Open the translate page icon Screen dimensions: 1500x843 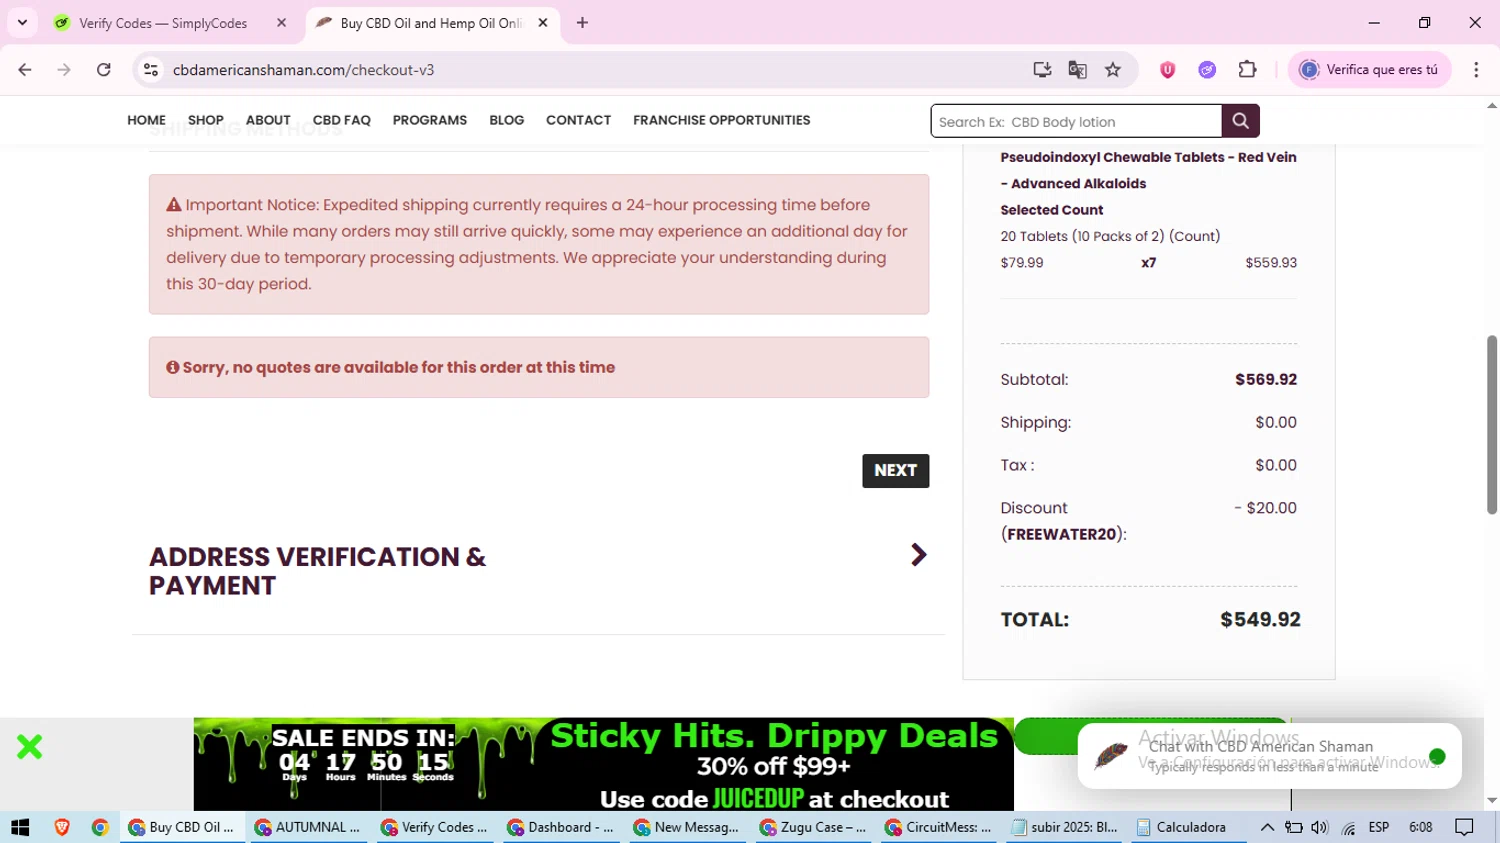tap(1077, 69)
